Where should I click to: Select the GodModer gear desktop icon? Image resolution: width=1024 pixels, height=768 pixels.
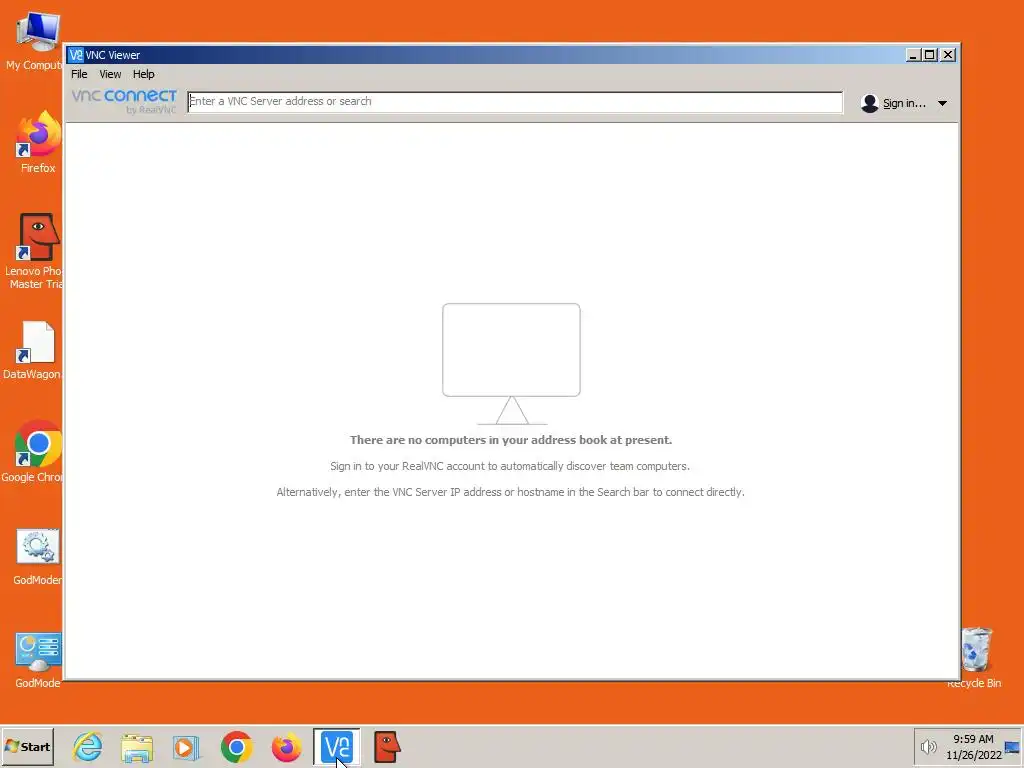38,556
